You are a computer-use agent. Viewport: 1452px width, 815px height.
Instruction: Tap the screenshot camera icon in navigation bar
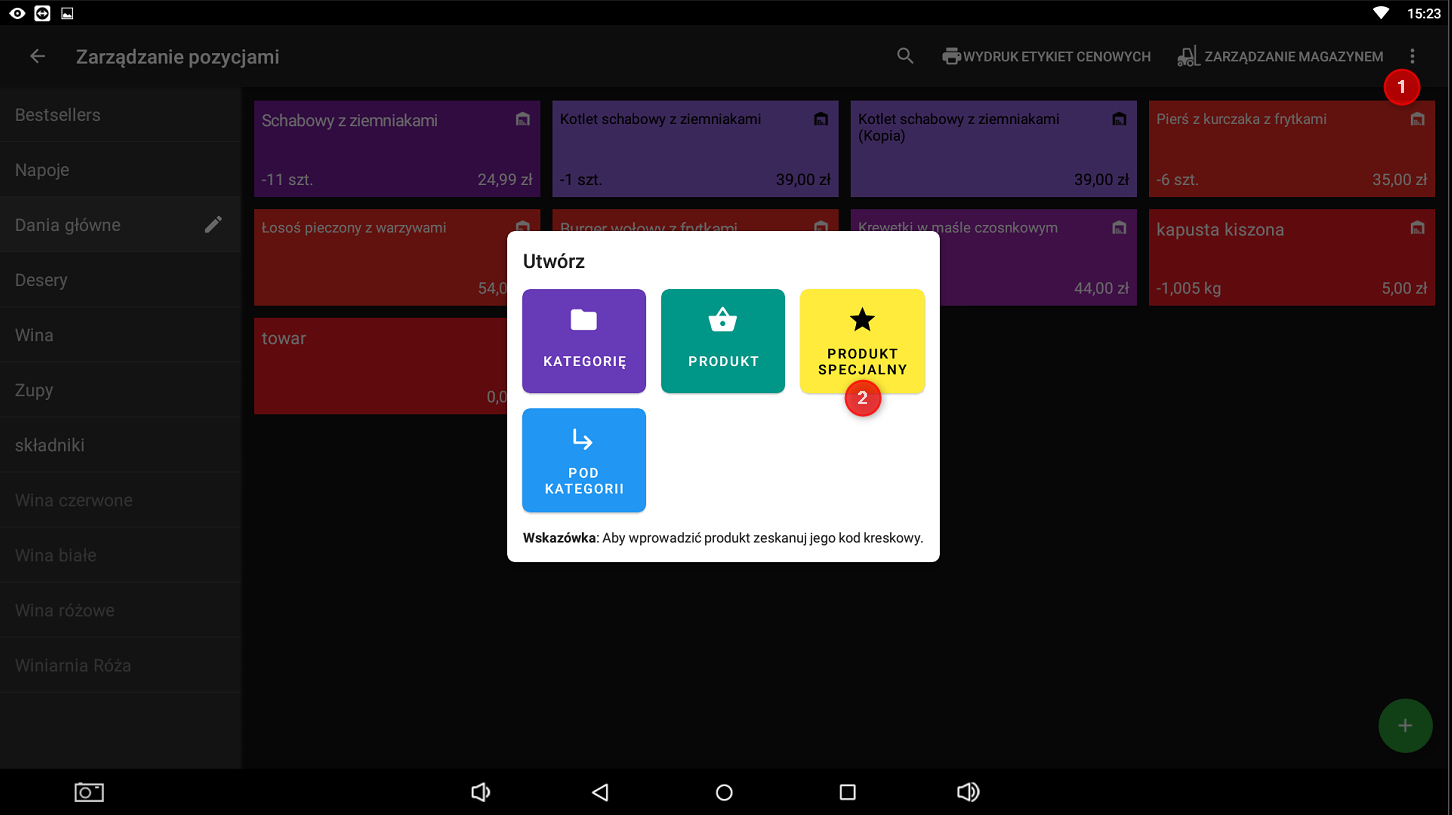pyautogui.click(x=89, y=792)
